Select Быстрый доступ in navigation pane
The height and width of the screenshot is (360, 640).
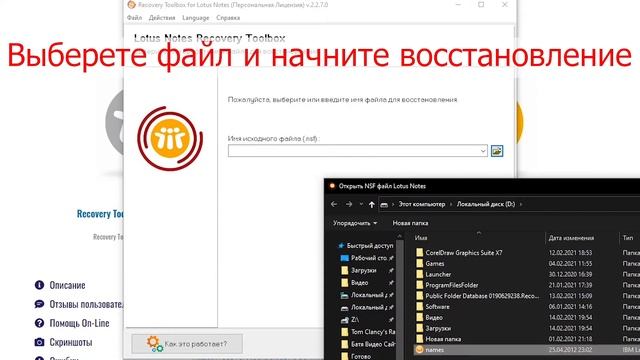coord(366,246)
